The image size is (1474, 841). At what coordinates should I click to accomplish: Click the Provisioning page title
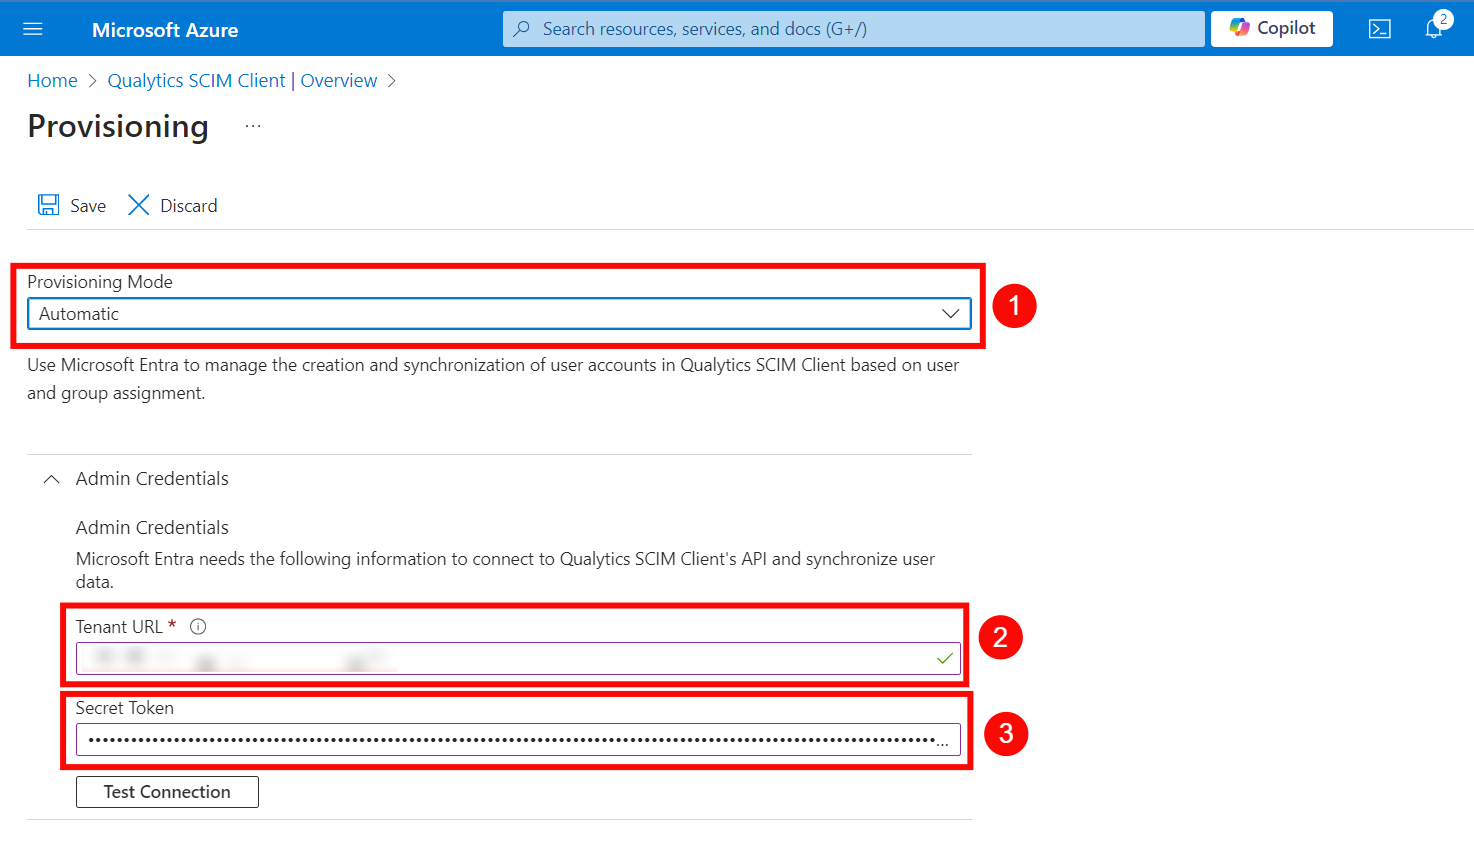(x=118, y=127)
